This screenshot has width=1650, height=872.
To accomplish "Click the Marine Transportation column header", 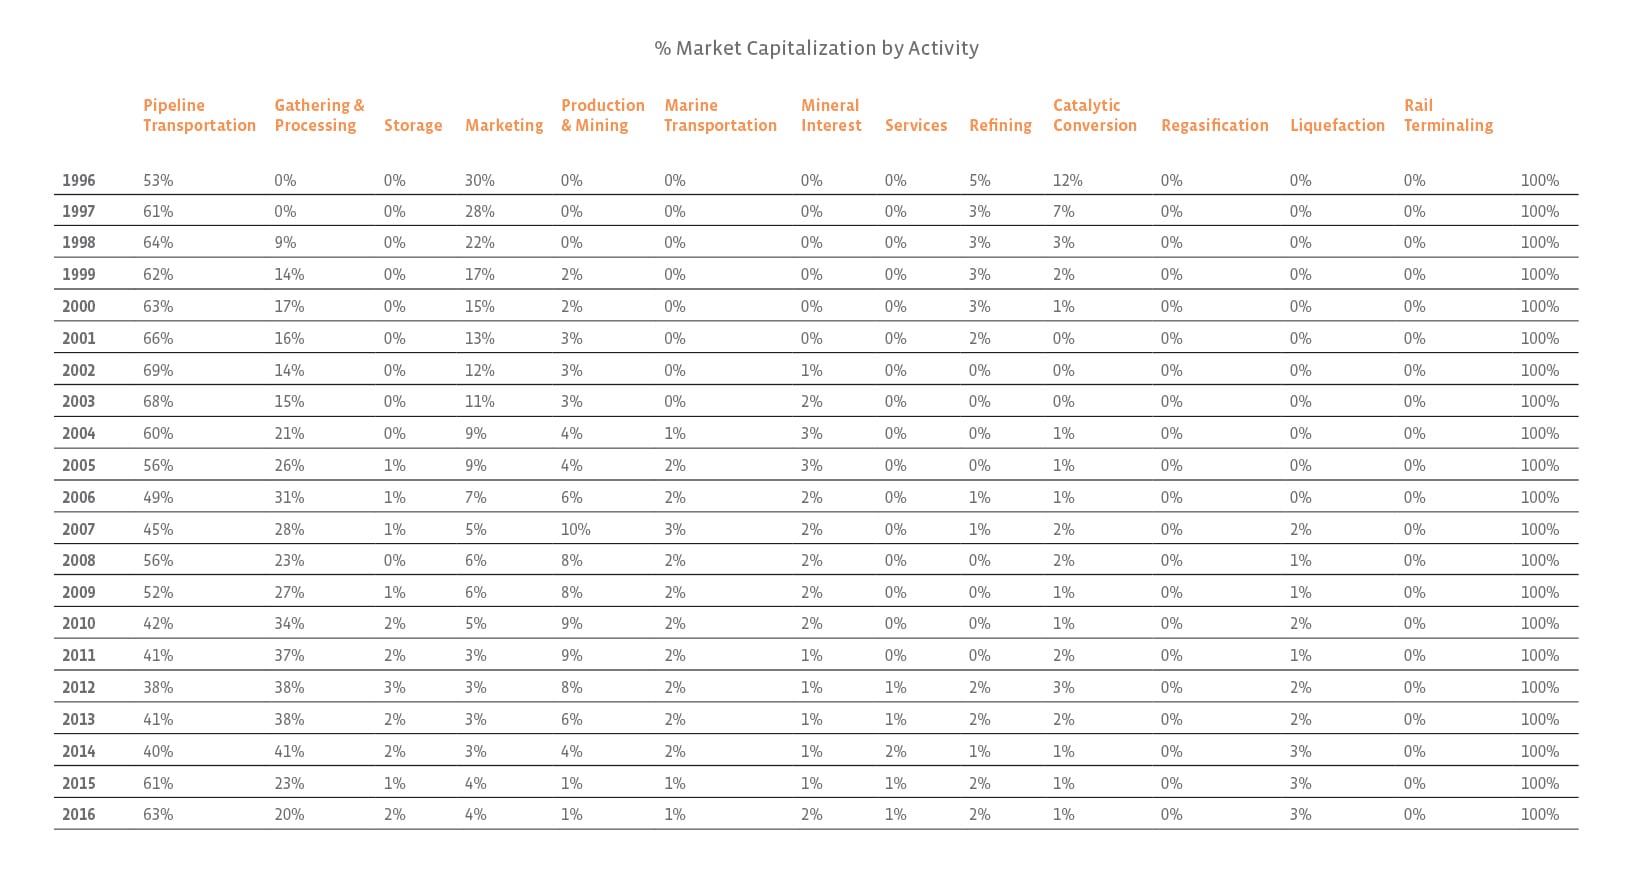I will click(720, 115).
